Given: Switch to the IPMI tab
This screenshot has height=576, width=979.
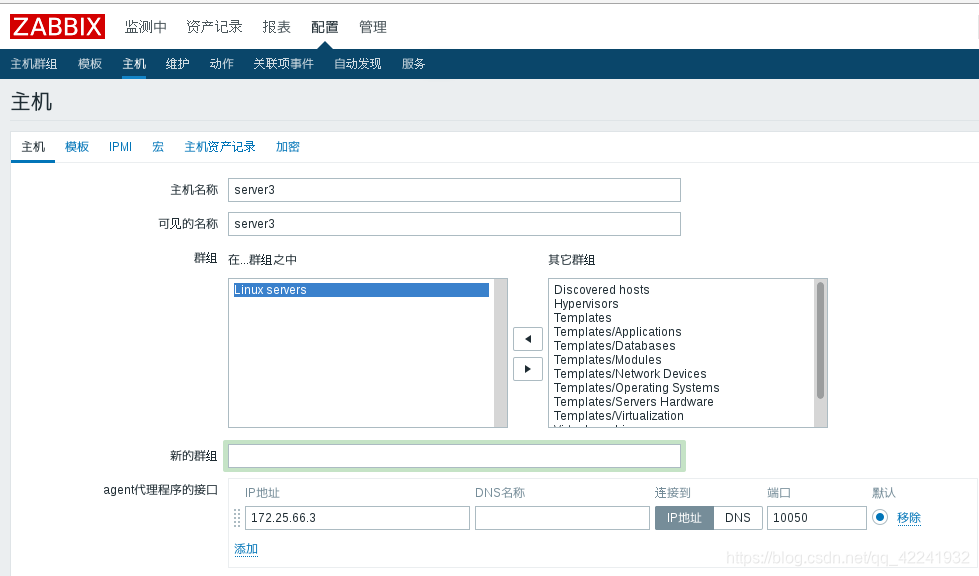Looking at the screenshot, I should [x=121, y=147].
